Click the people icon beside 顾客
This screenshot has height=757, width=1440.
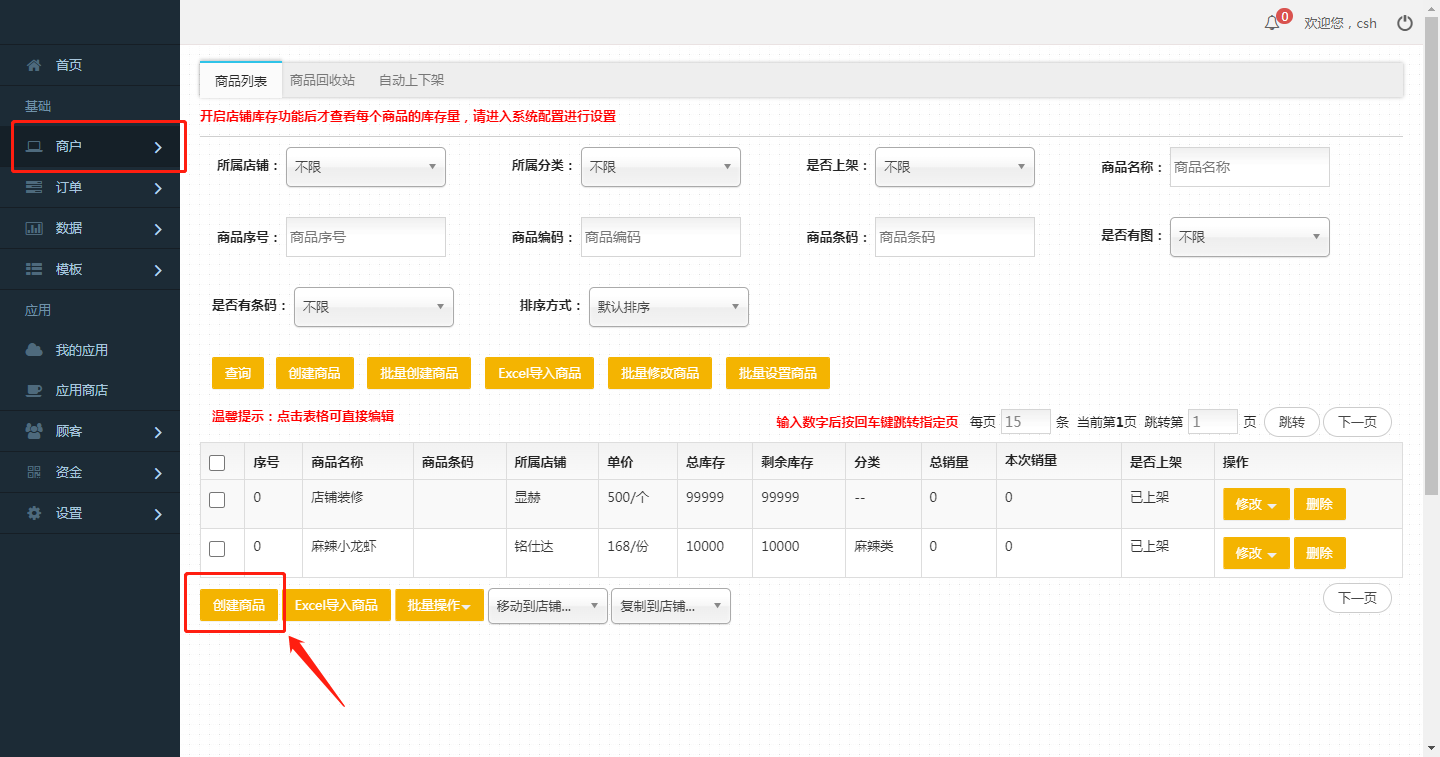click(x=34, y=432)
